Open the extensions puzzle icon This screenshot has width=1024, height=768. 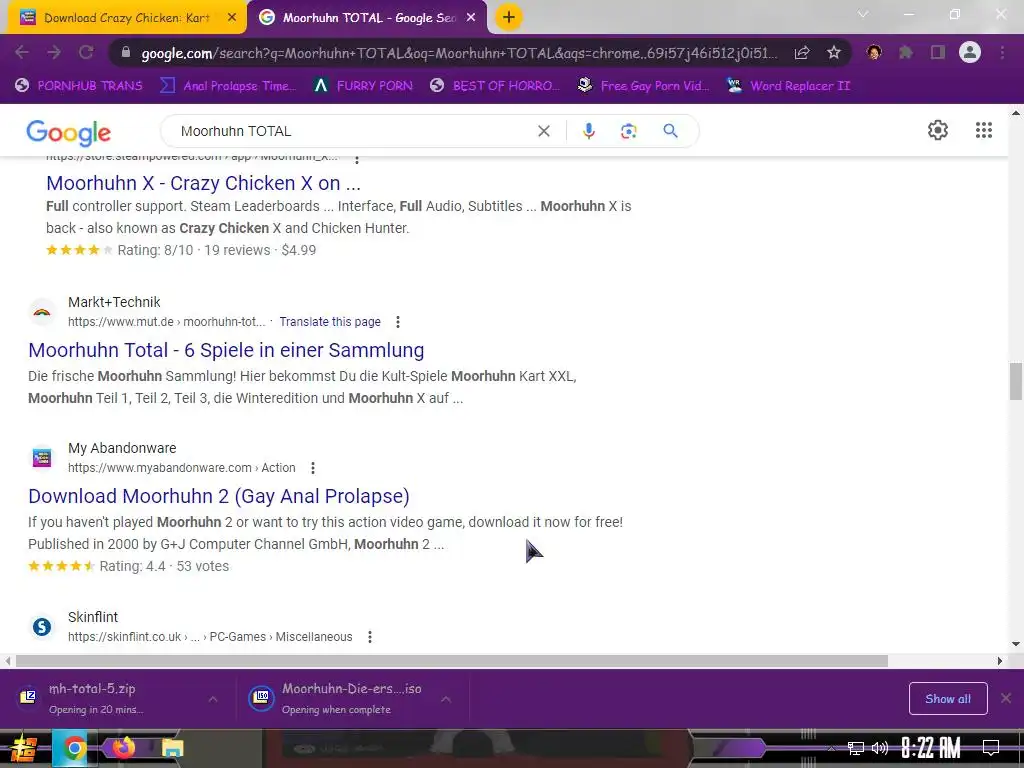click(906, 52)
